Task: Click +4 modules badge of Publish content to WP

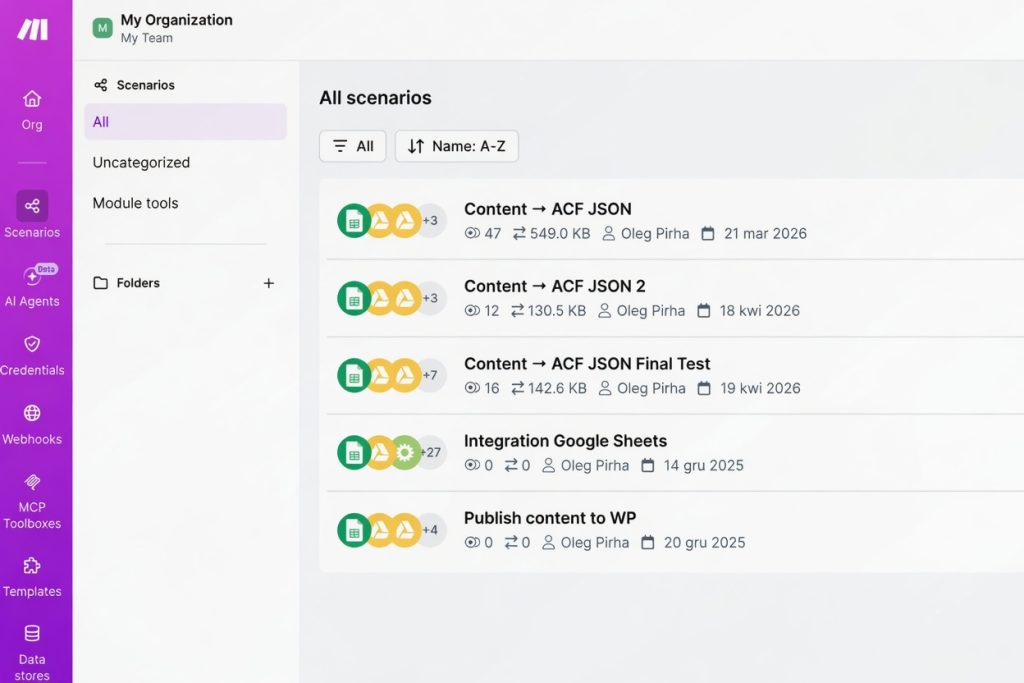Action: (x=430, y=530)
